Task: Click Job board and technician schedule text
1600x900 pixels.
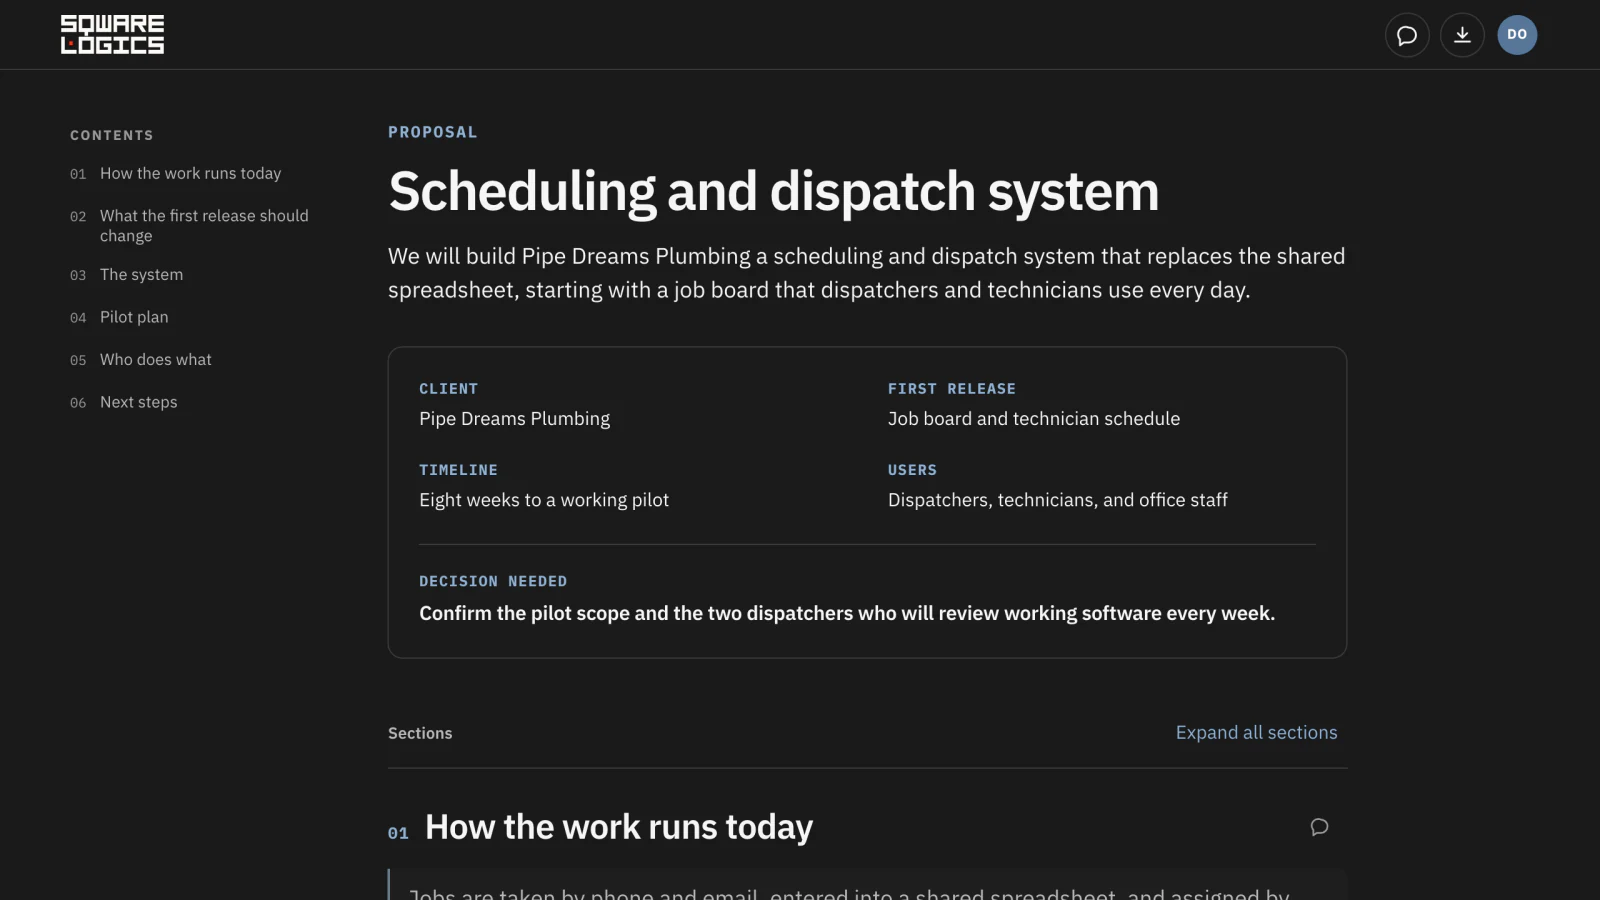Action: 1034,419
